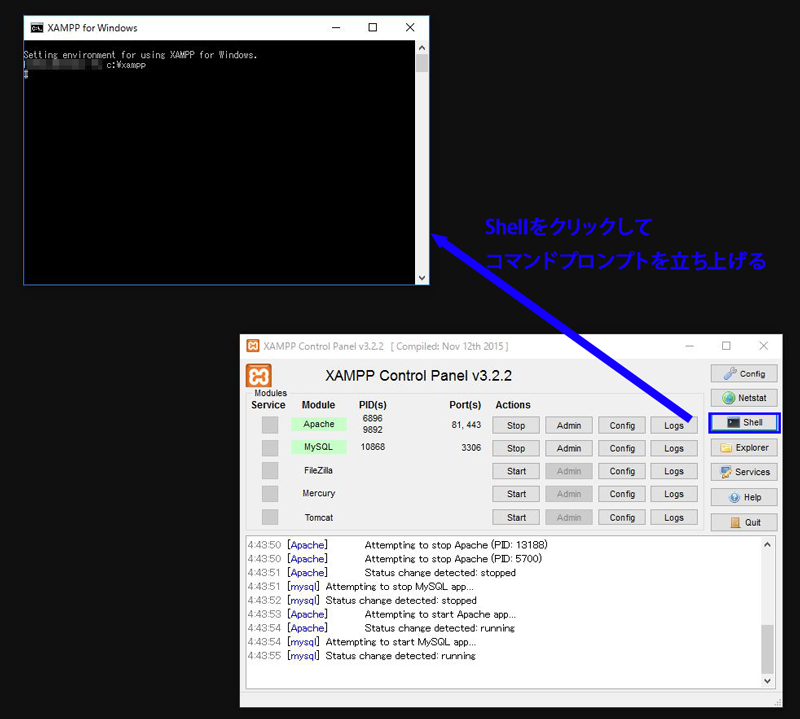
Task: Click shell window scrollbar down arrow
Action: click(422, 278)
